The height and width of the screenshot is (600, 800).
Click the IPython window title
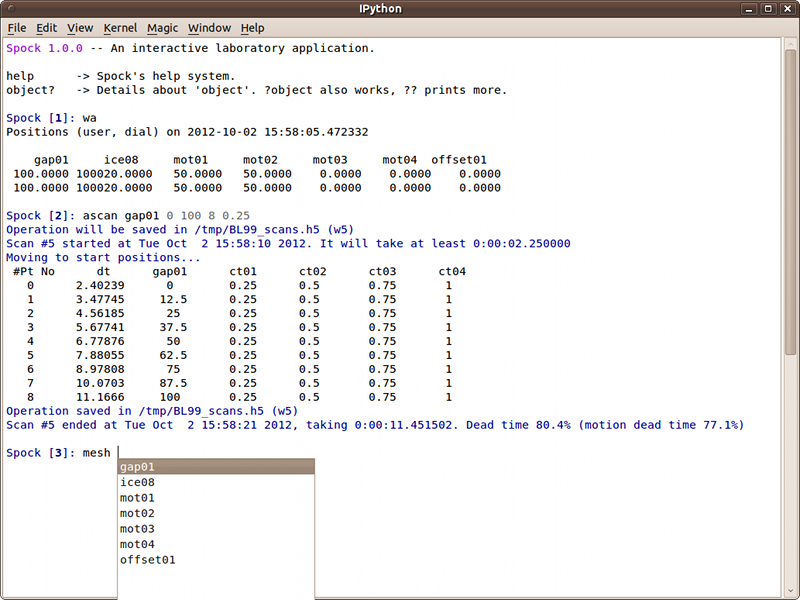(x=380, y=9)
